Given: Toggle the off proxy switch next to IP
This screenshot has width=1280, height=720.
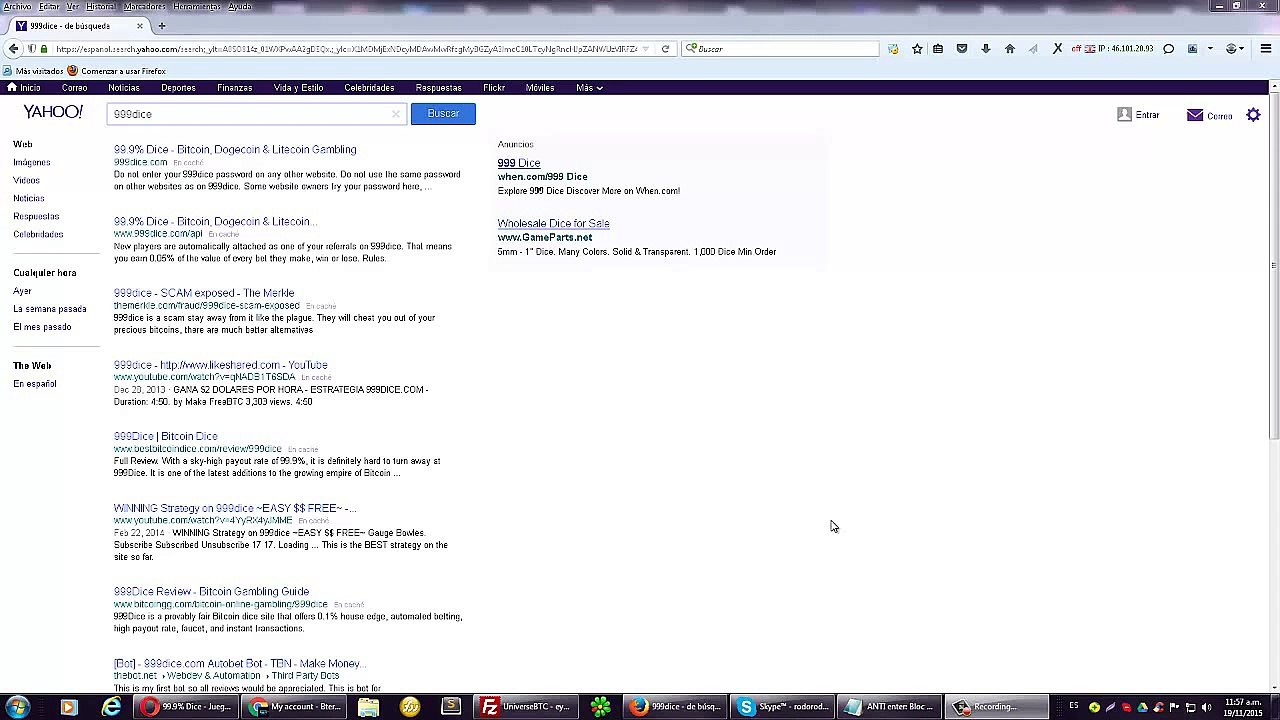Looking at the screenshot, I should 1076,49.
